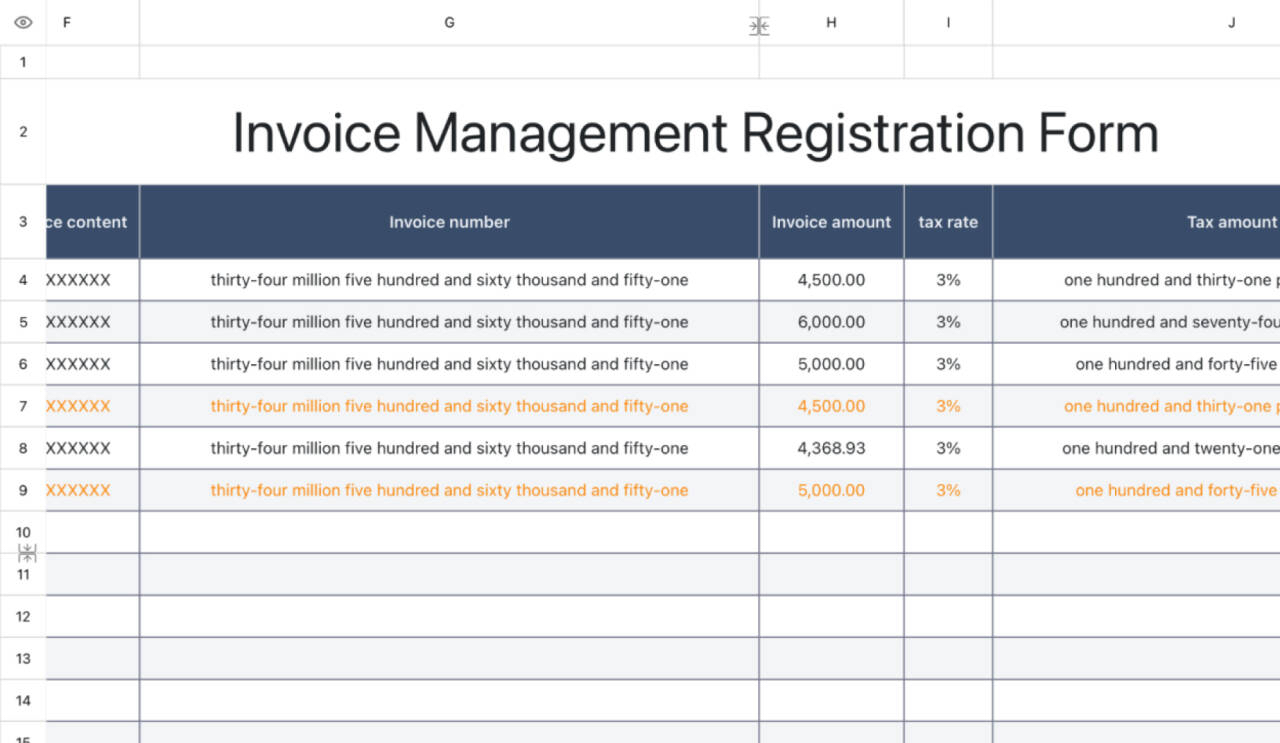Click the invoice content header cell in column F
This screenshot has width=1280, height=743.
pos(93,222)
